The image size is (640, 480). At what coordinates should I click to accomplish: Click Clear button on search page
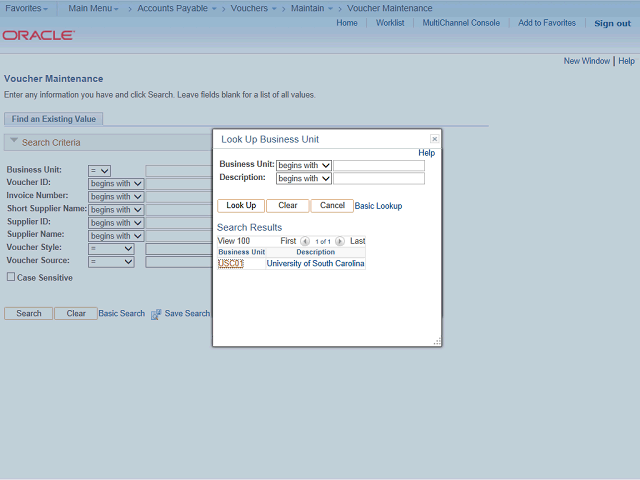pyautogui.click(x=76, y=313)
